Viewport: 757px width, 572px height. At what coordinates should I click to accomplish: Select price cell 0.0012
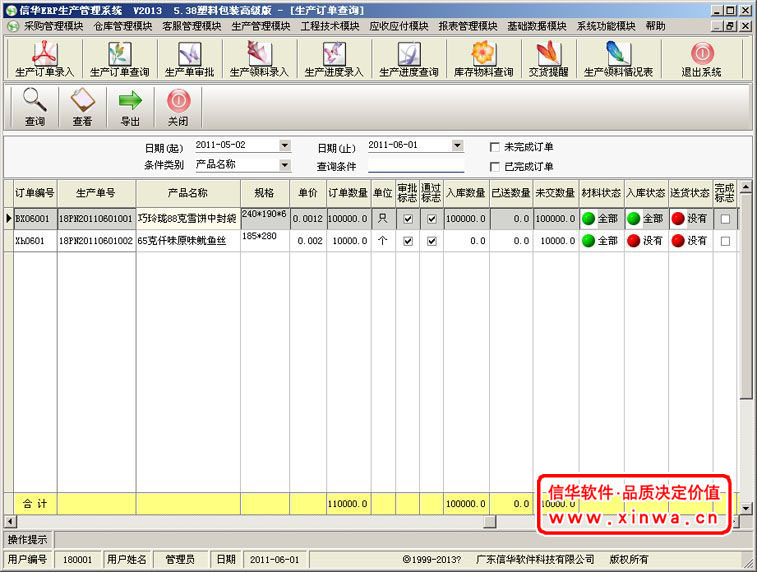pos(308,219)
